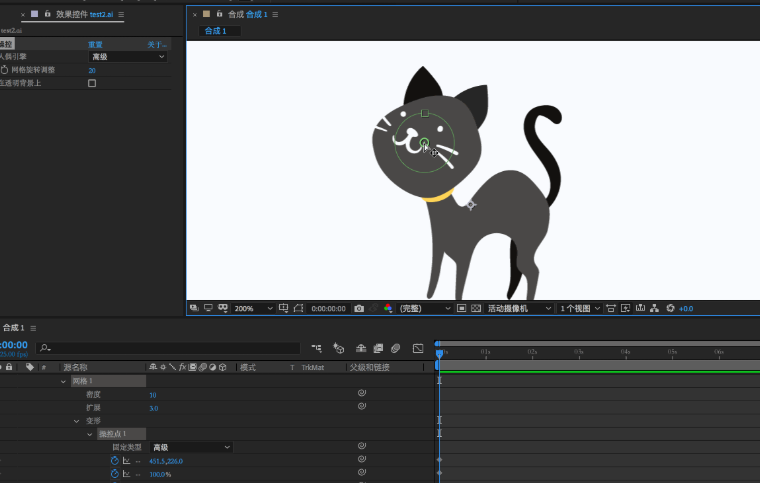Image resolution: width=760 pixels, height=483 pixels.
Task: Open show channel RGB color icon
Action: coord(388,308)
